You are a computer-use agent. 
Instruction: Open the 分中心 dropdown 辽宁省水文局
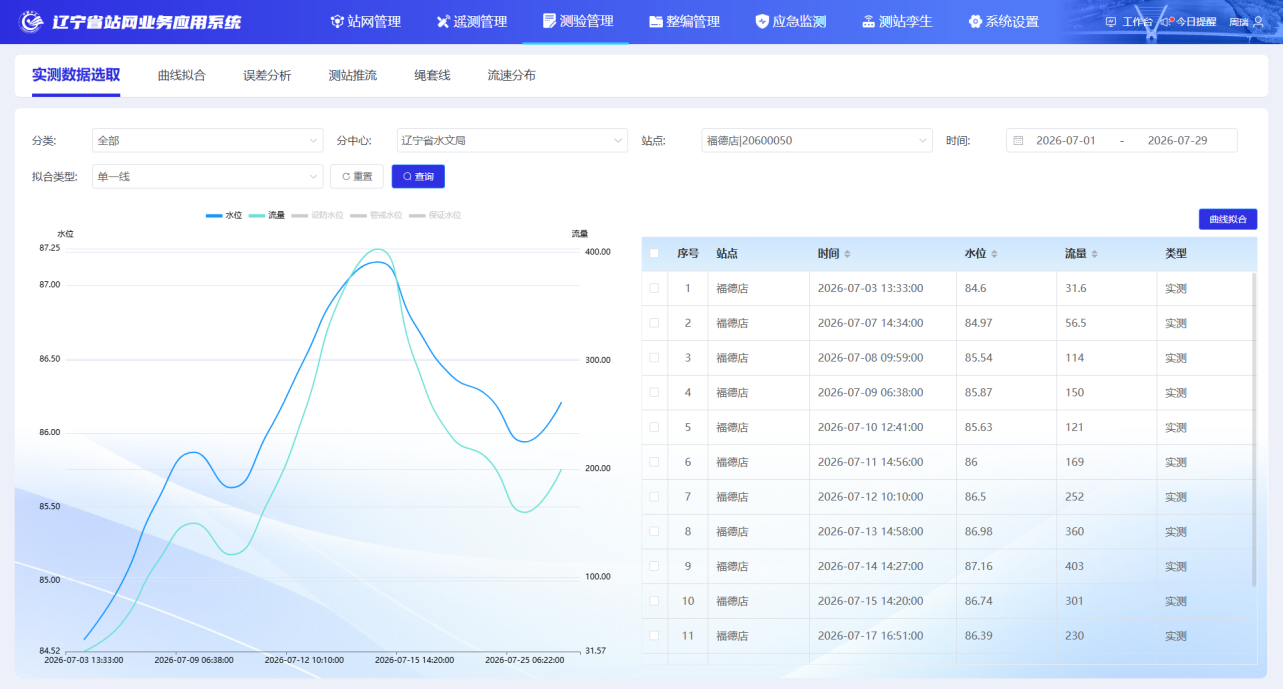coord(512,141)
